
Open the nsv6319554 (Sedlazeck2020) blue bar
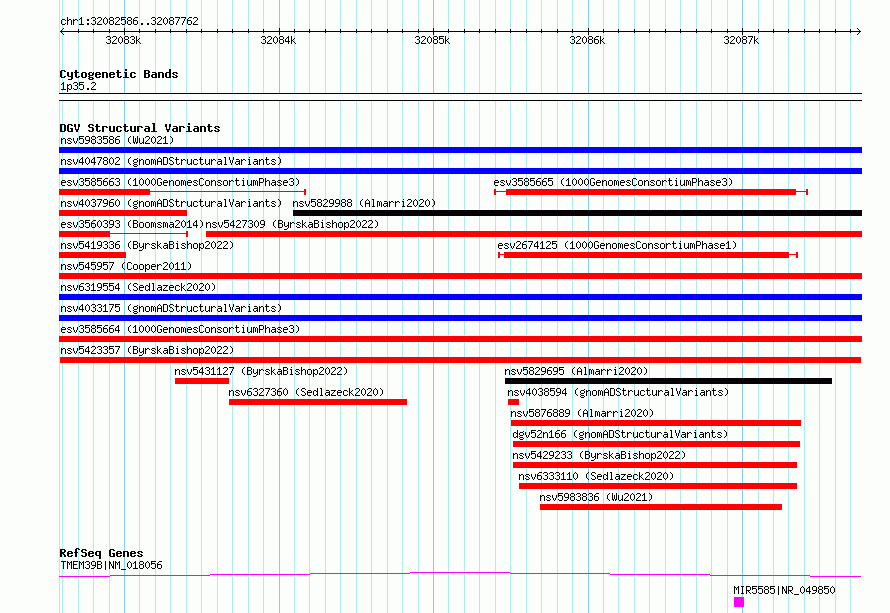pyautogui.click(x=460, y=297)
